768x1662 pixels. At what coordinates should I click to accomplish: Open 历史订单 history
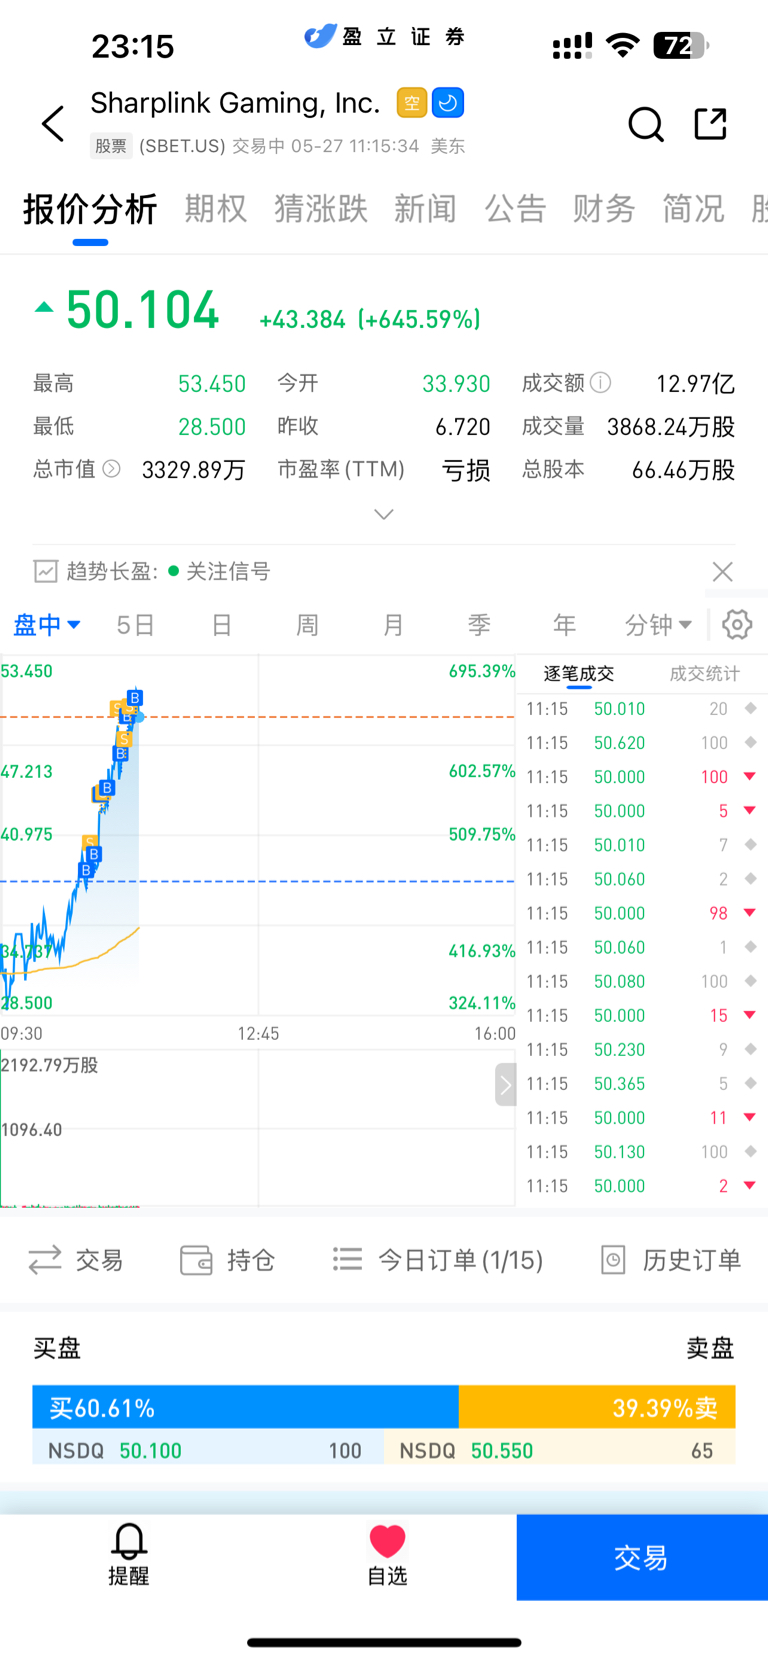click(x=671, y=1260)
